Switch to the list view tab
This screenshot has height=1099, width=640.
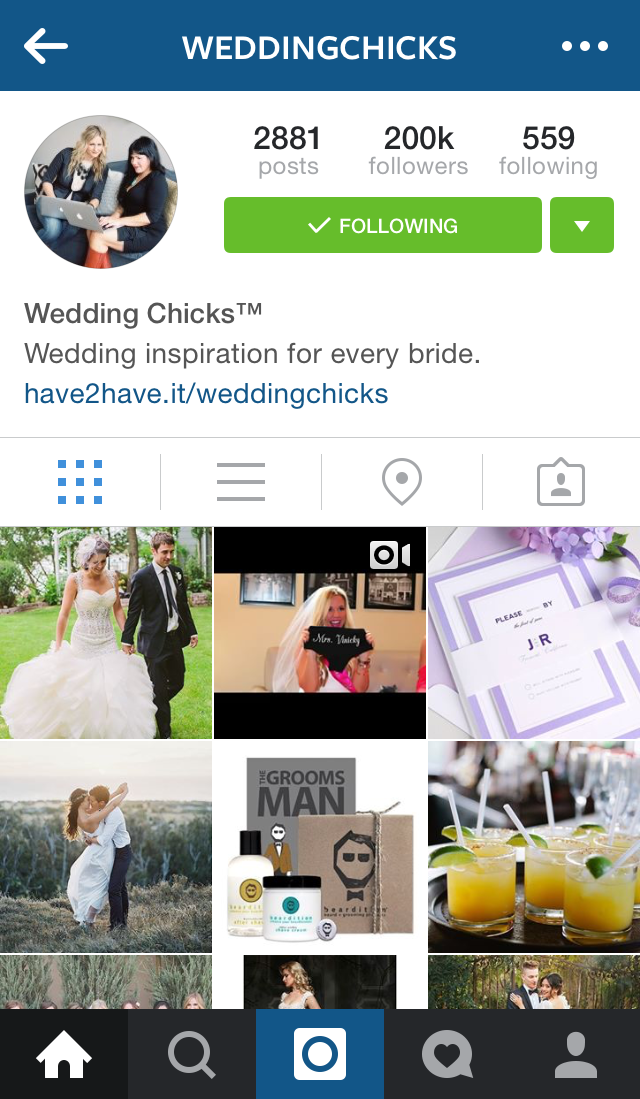pos(240,482)
